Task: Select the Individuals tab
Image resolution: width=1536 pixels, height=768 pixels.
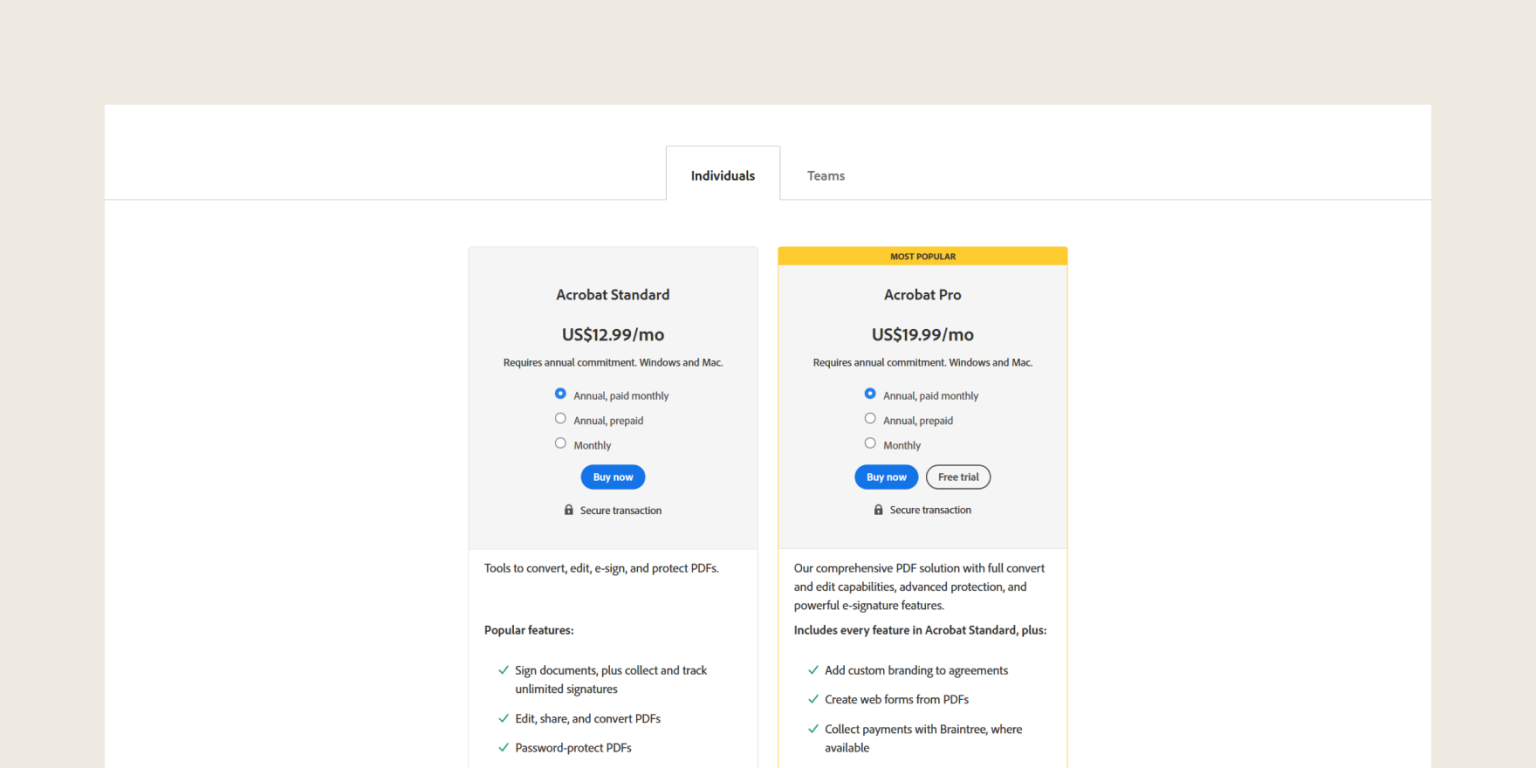Action: [722, 174]
